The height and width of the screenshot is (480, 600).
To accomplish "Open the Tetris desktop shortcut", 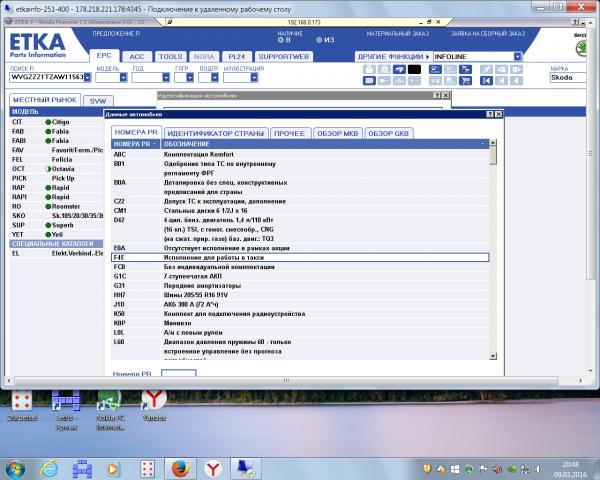I will (x=66, y=410).
